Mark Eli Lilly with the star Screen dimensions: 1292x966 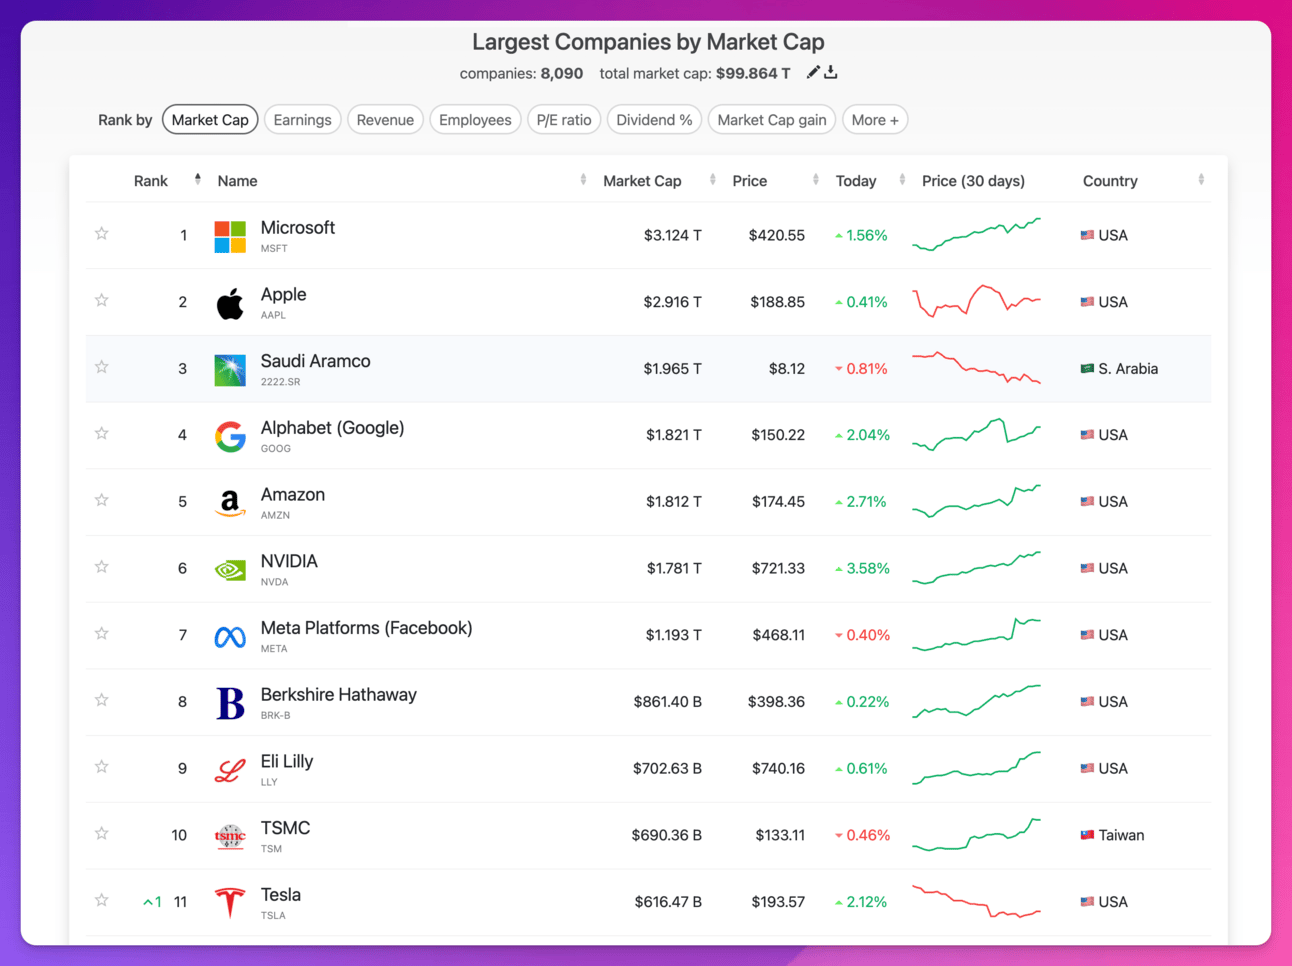102,767
